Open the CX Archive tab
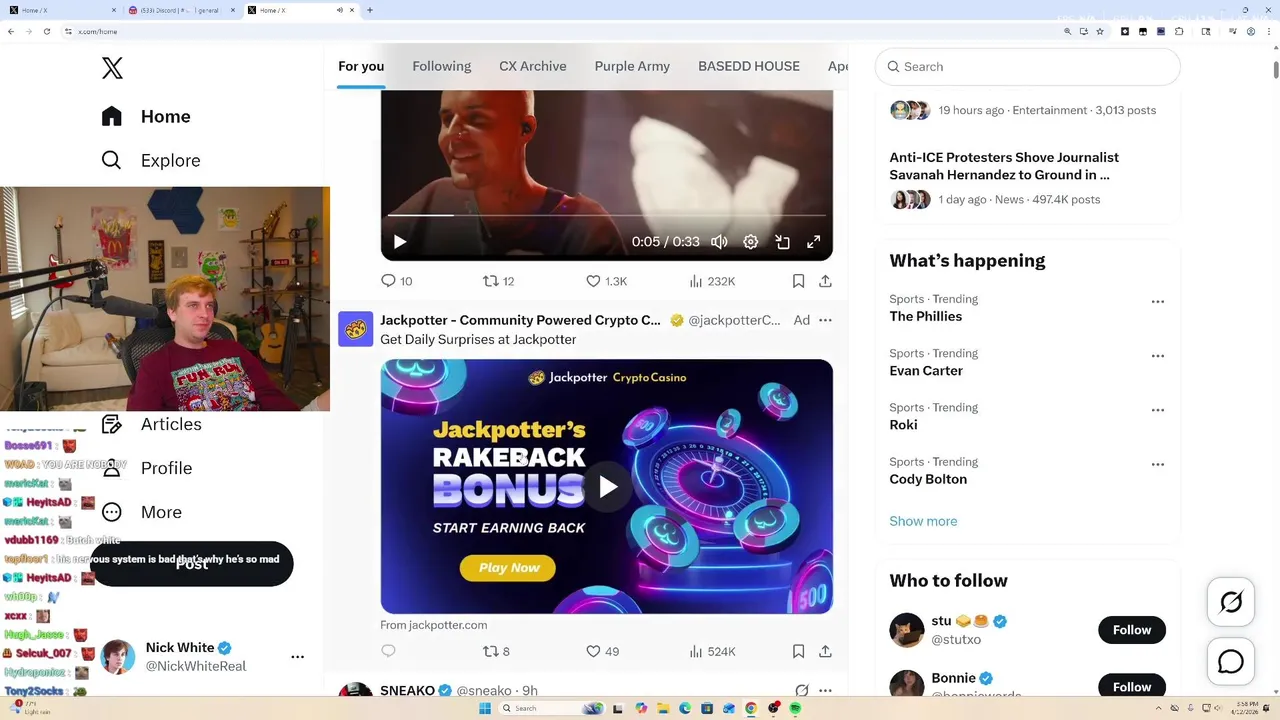Screen dimensions: 1280x720 click(533, 66)
